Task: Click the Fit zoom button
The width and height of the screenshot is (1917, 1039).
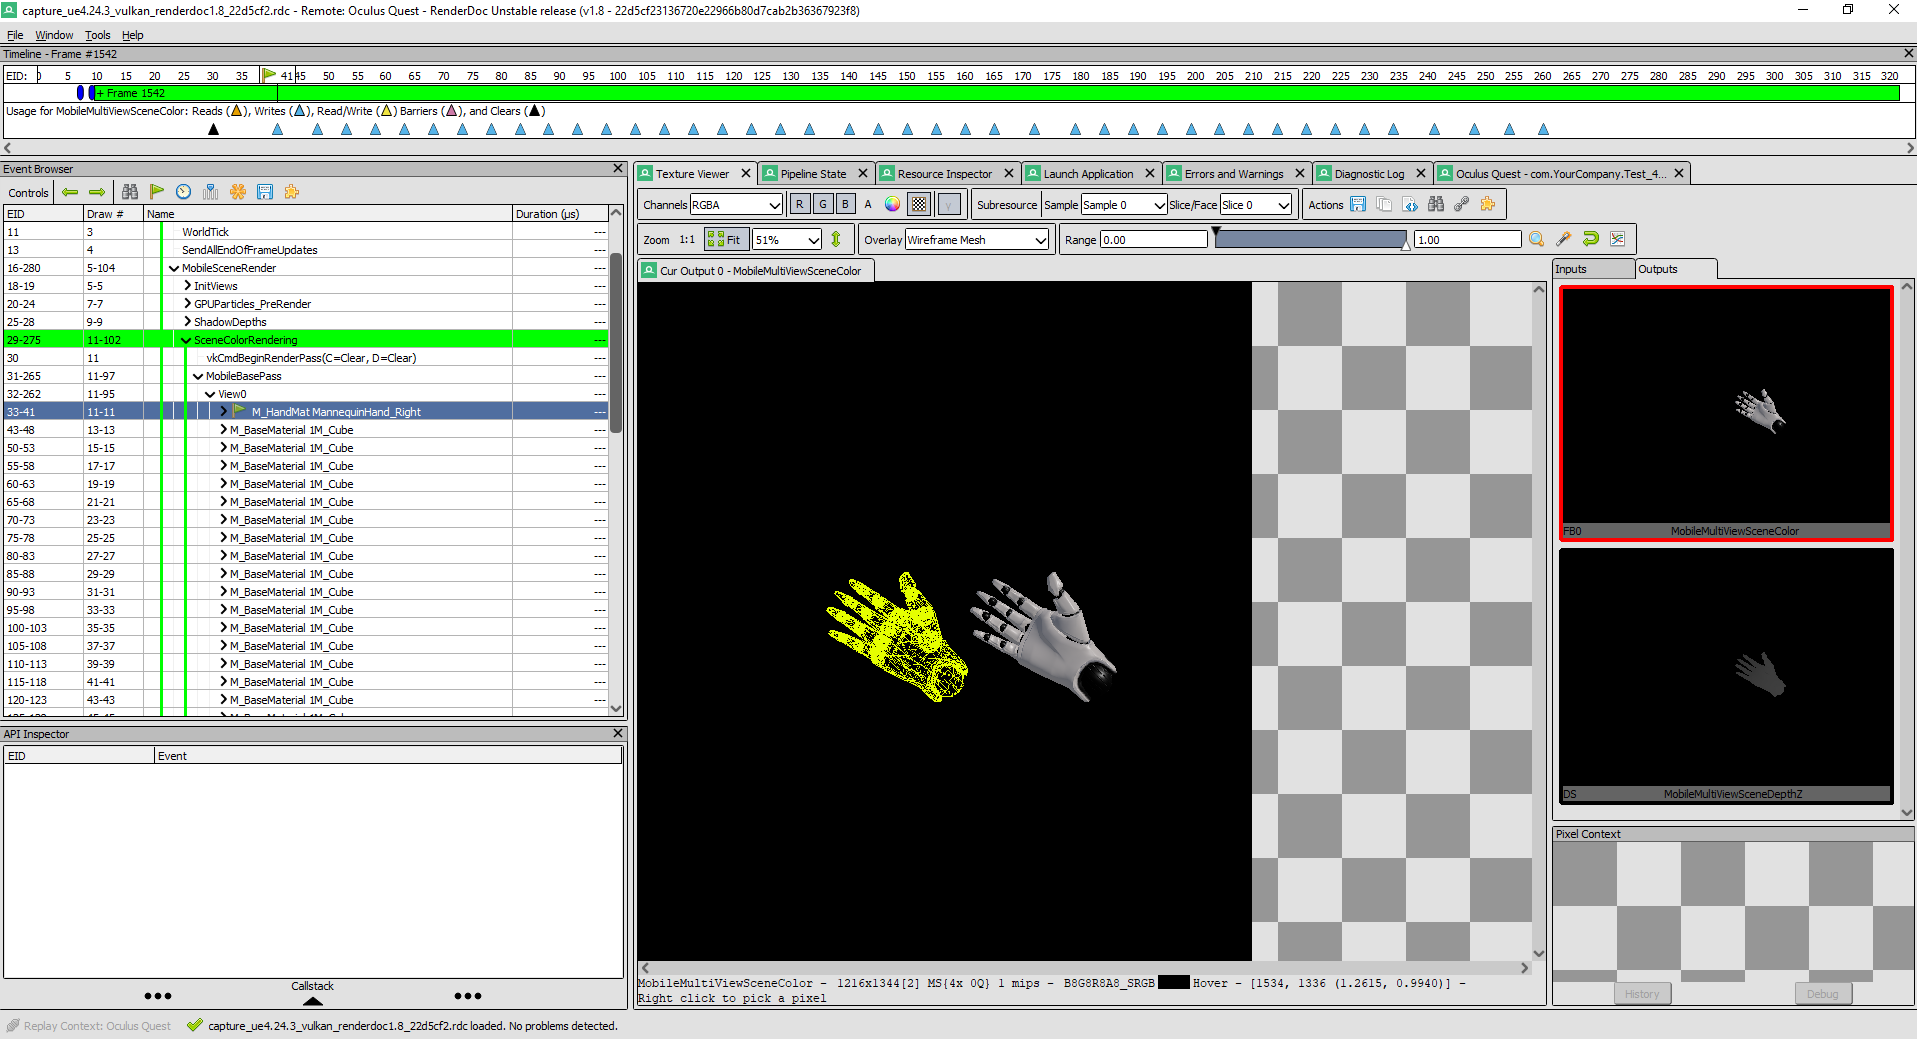Action: [725, 239]
